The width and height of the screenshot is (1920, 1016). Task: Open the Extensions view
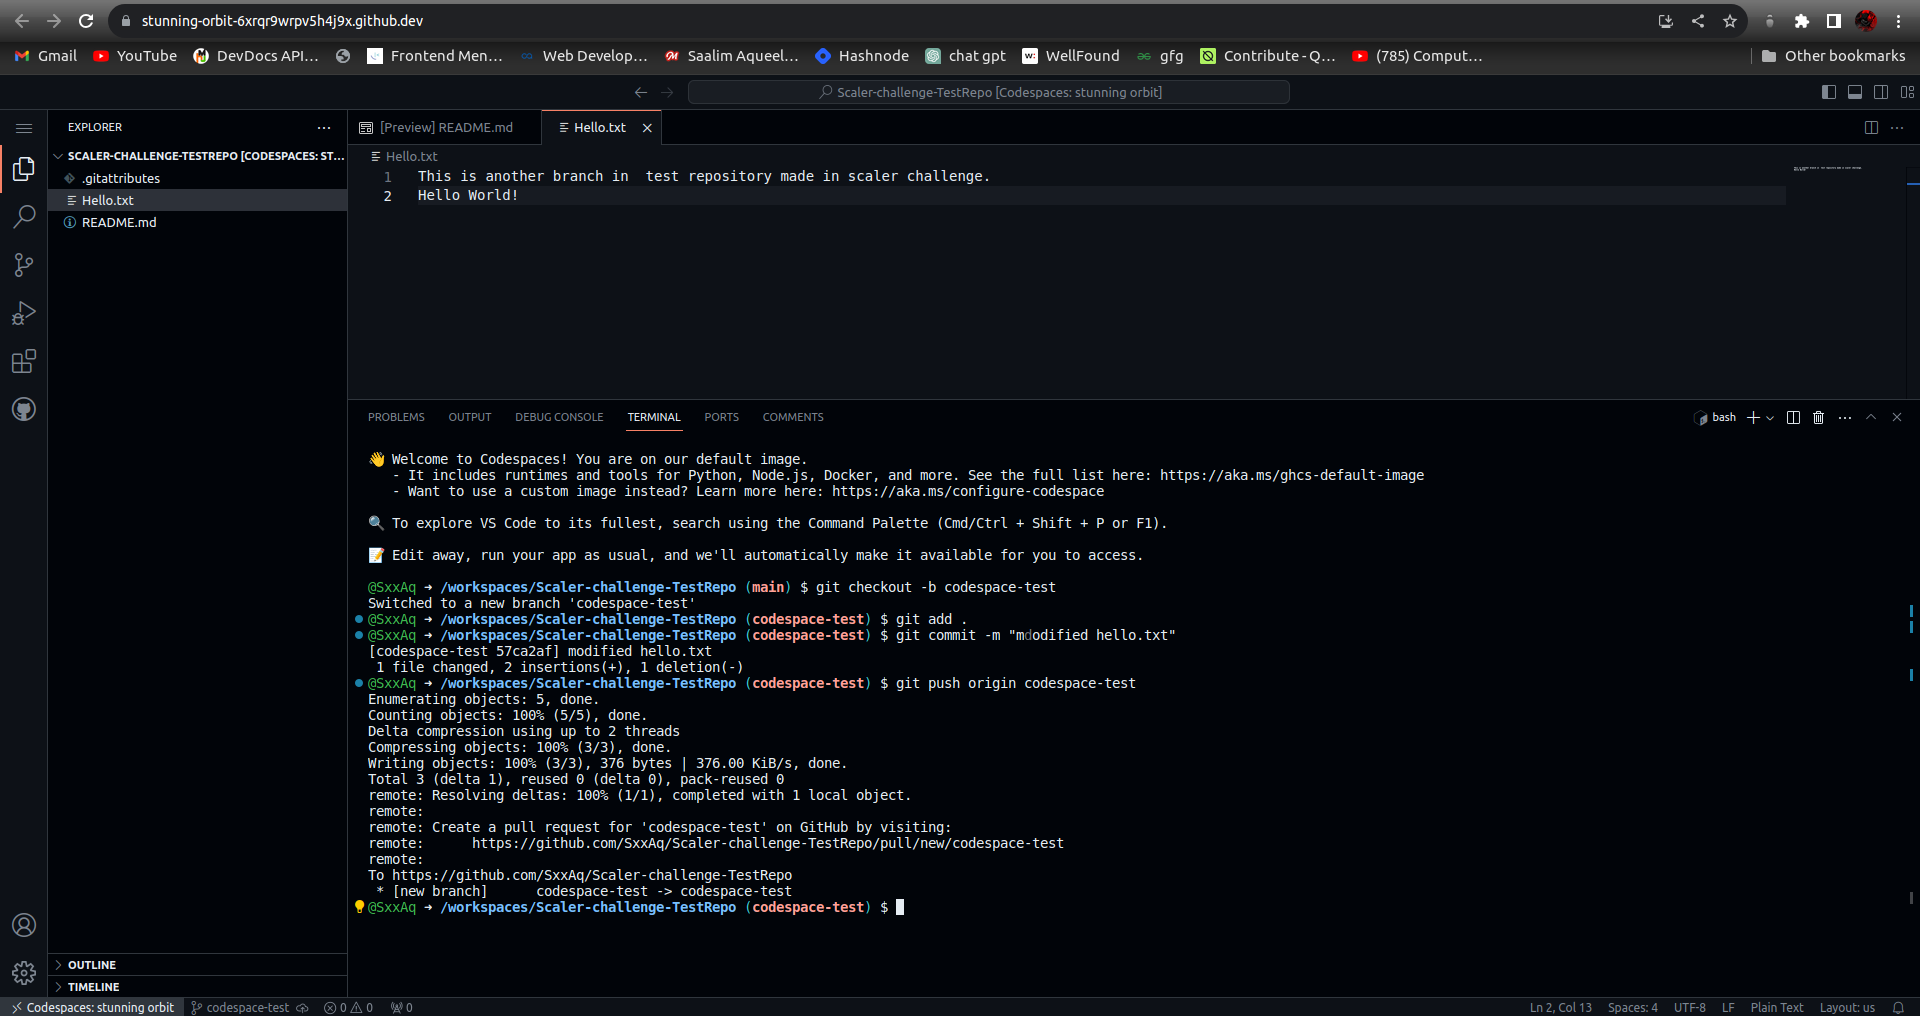24,361
